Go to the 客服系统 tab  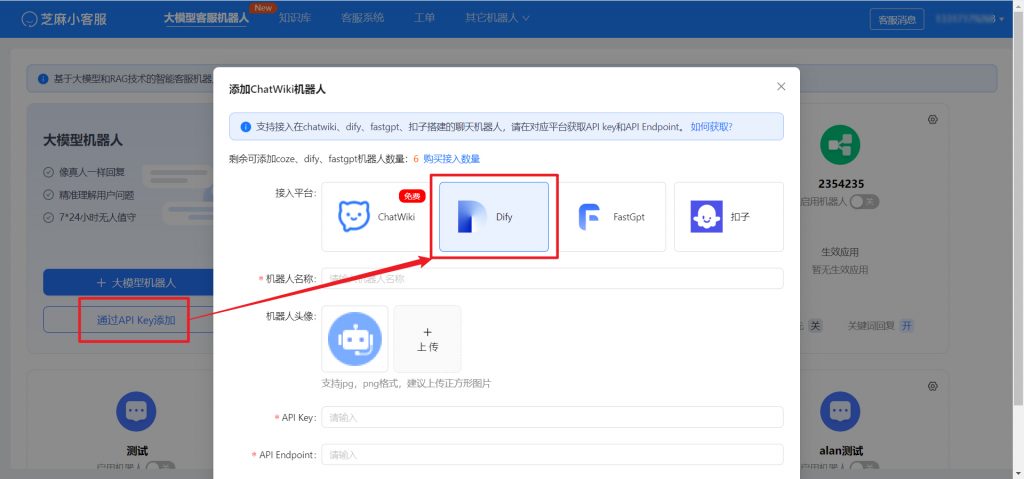coord(362,18)
